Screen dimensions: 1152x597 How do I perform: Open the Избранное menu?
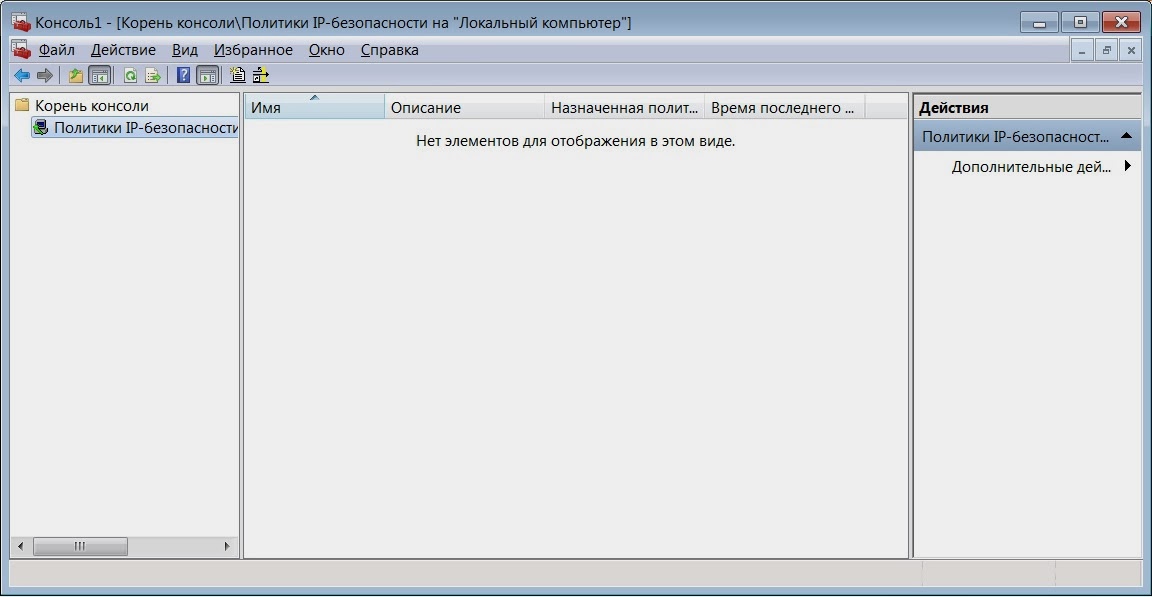(253, 50)
